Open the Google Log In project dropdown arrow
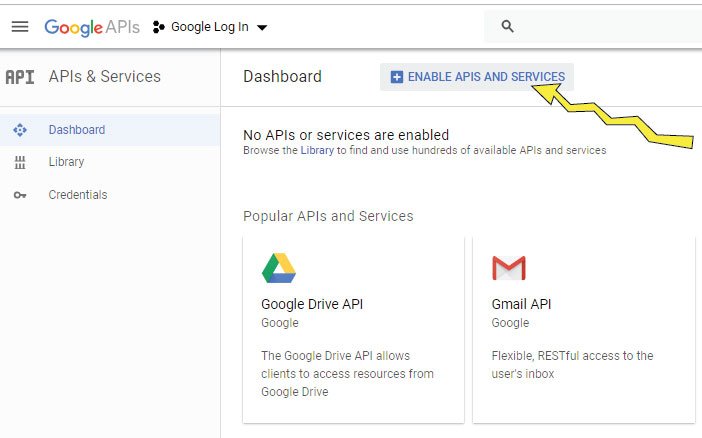 (x=262, y=28)
